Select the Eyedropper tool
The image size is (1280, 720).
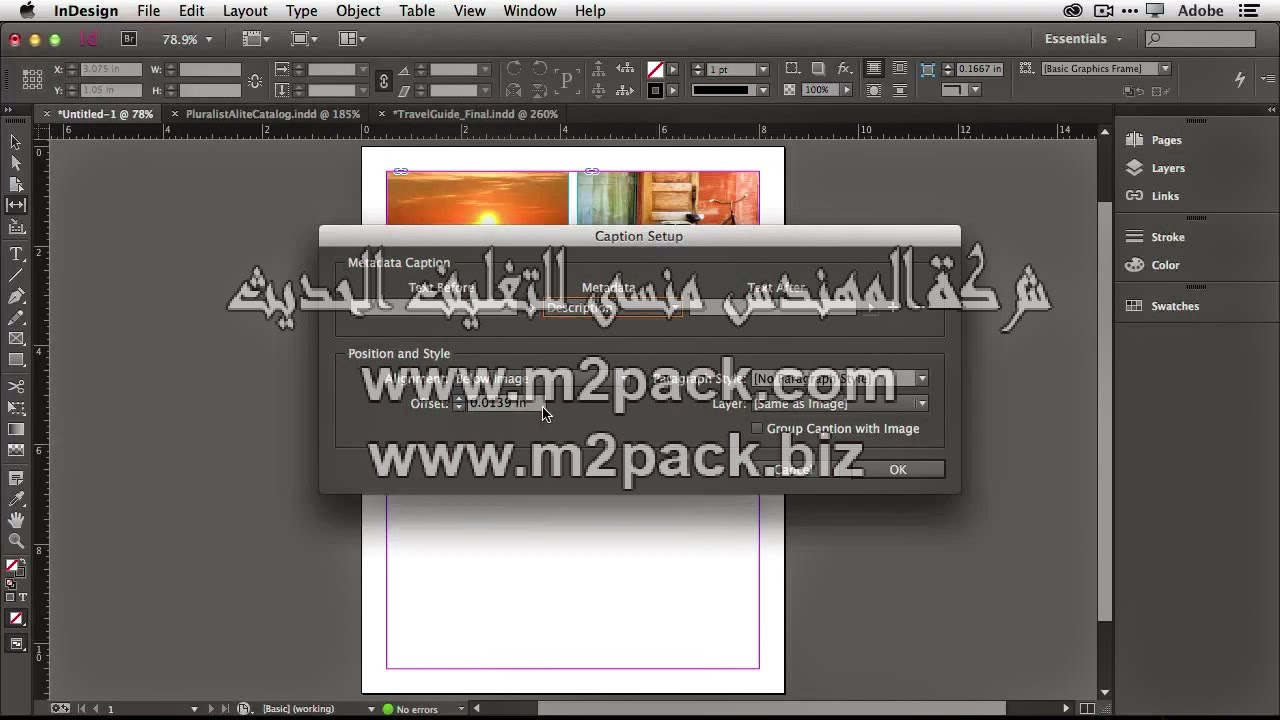point(16,499)
